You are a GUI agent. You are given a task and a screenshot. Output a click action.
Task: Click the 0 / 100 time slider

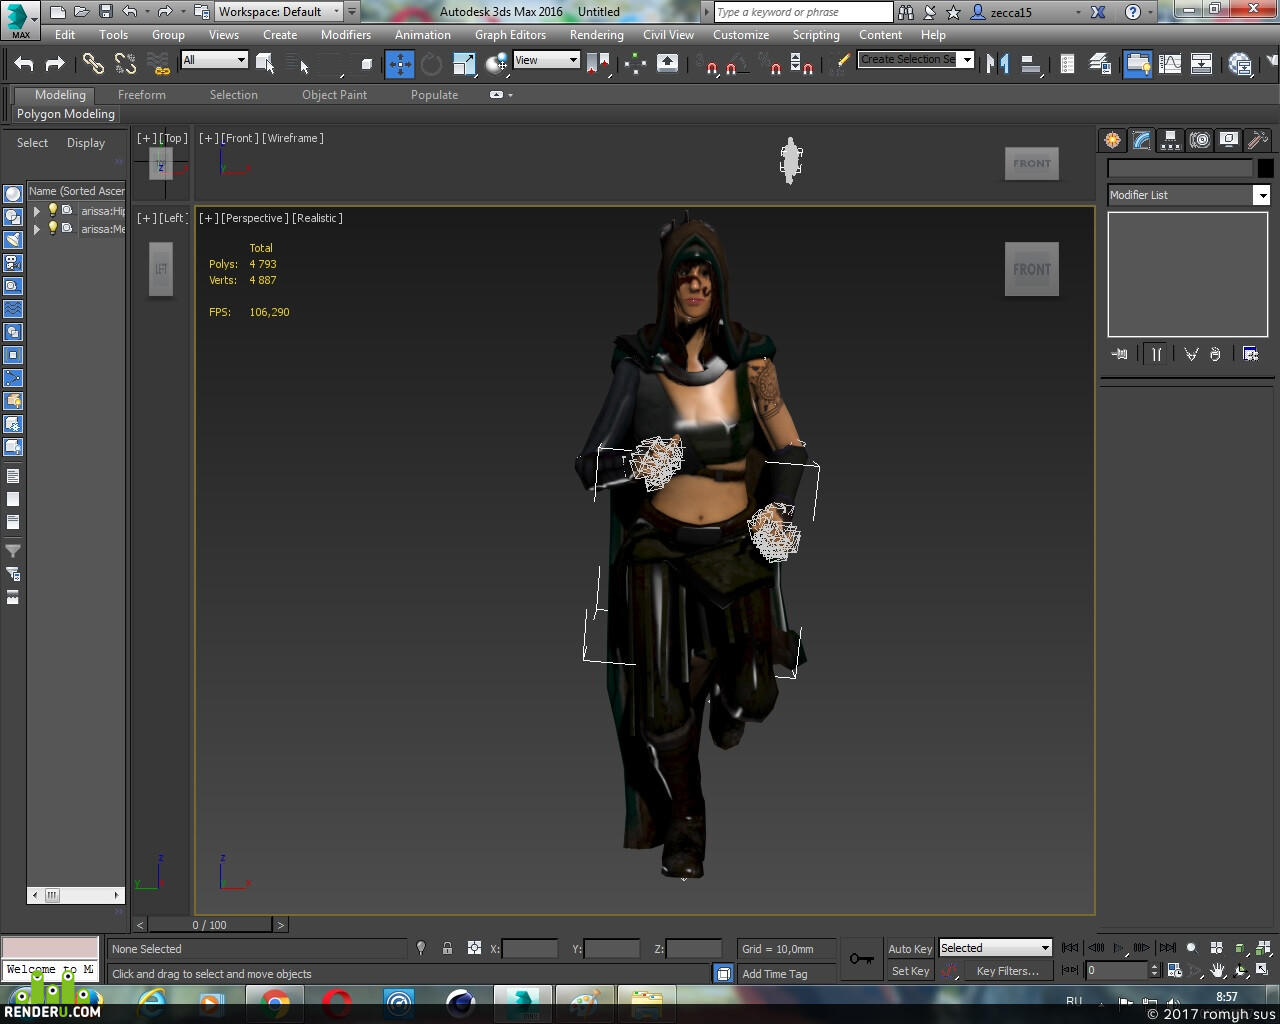click(210, 925)
